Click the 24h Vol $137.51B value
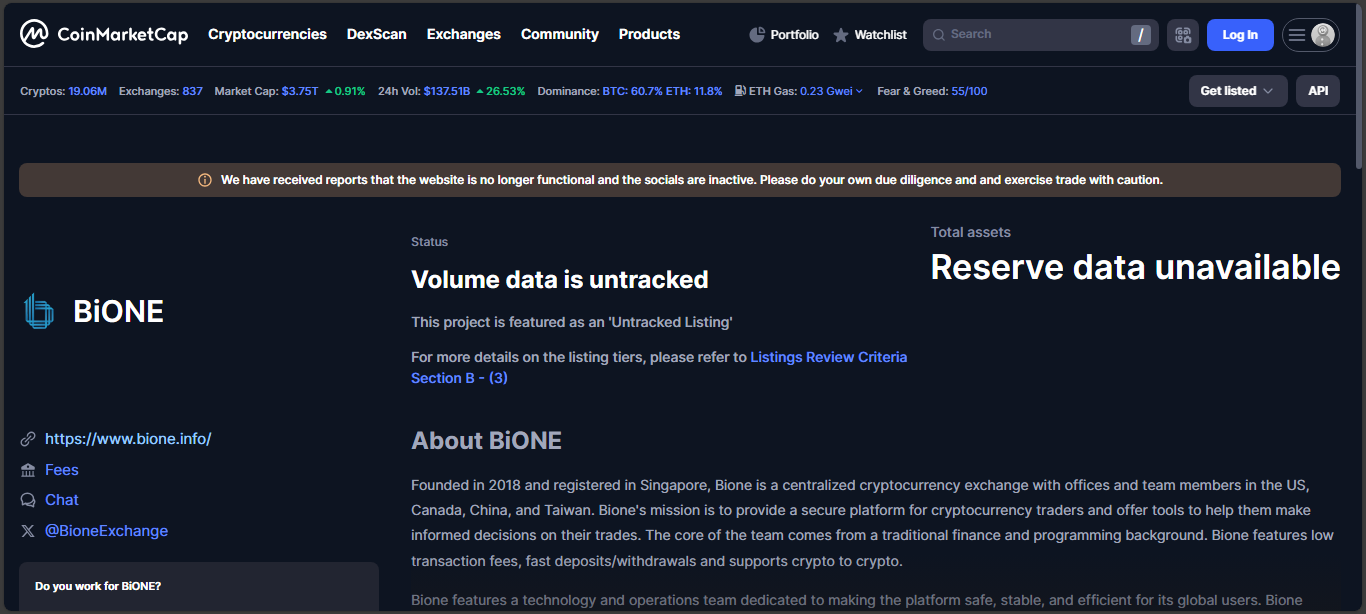The image size is (1366, 614). (x=447, y=91)
